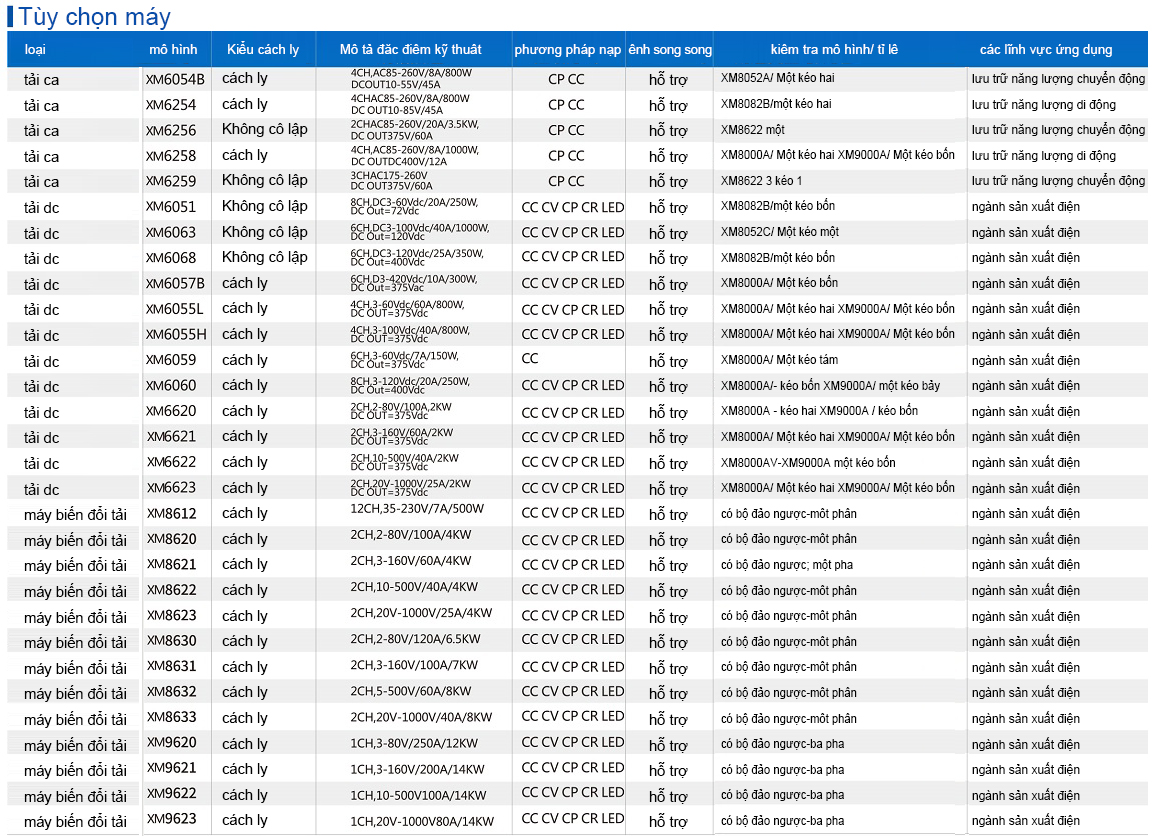Click spec '1CH,3-160V/200A/14KW'
Image resolution: width=1156 pixels, height=836 pixels.
pyautogui.click(x=417, y=769)
